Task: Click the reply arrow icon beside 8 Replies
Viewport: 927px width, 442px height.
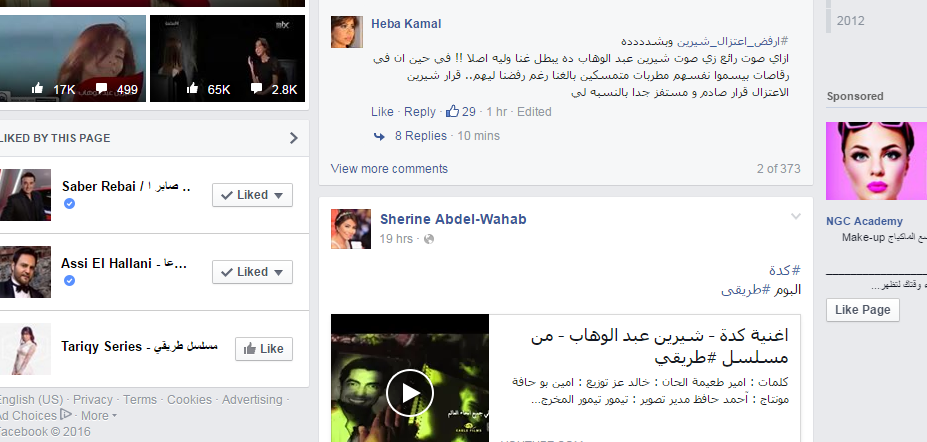Action: [x=379, y=136]
